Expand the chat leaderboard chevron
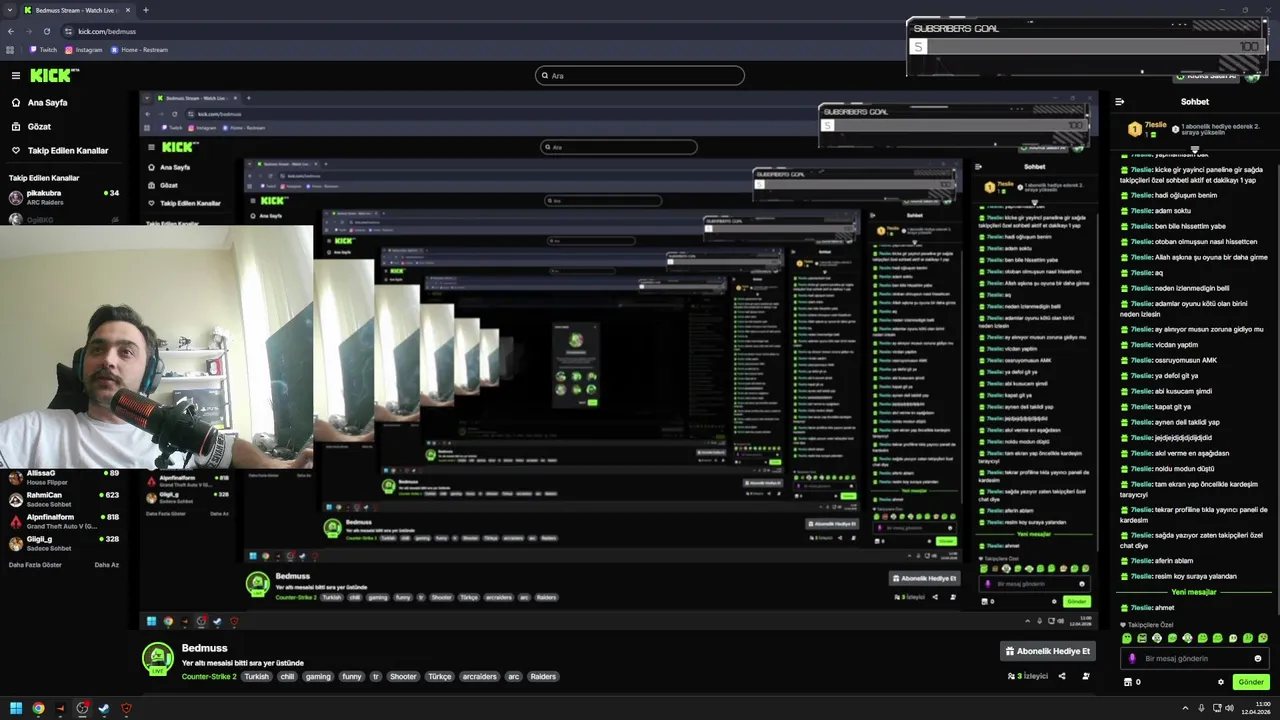1280x720 pixels. coord(1194,149)
